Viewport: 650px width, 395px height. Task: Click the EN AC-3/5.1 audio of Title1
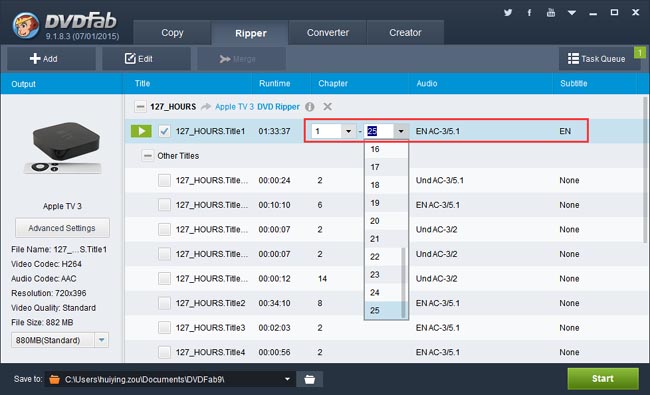click(x=438, y=131)
